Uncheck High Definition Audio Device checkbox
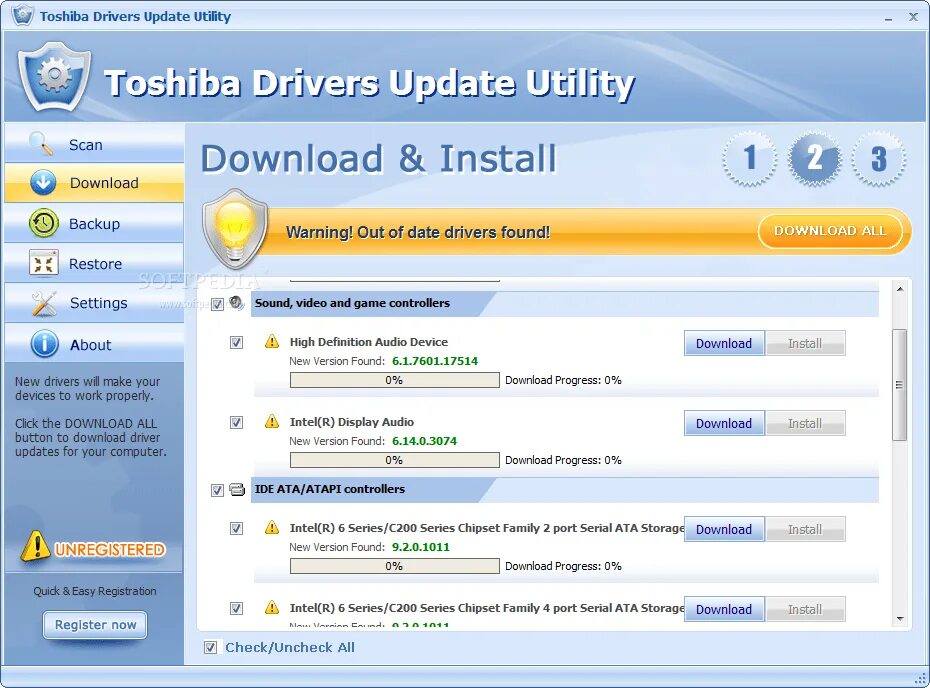Viewport: 930px width, 688px height. pos(236,342)
